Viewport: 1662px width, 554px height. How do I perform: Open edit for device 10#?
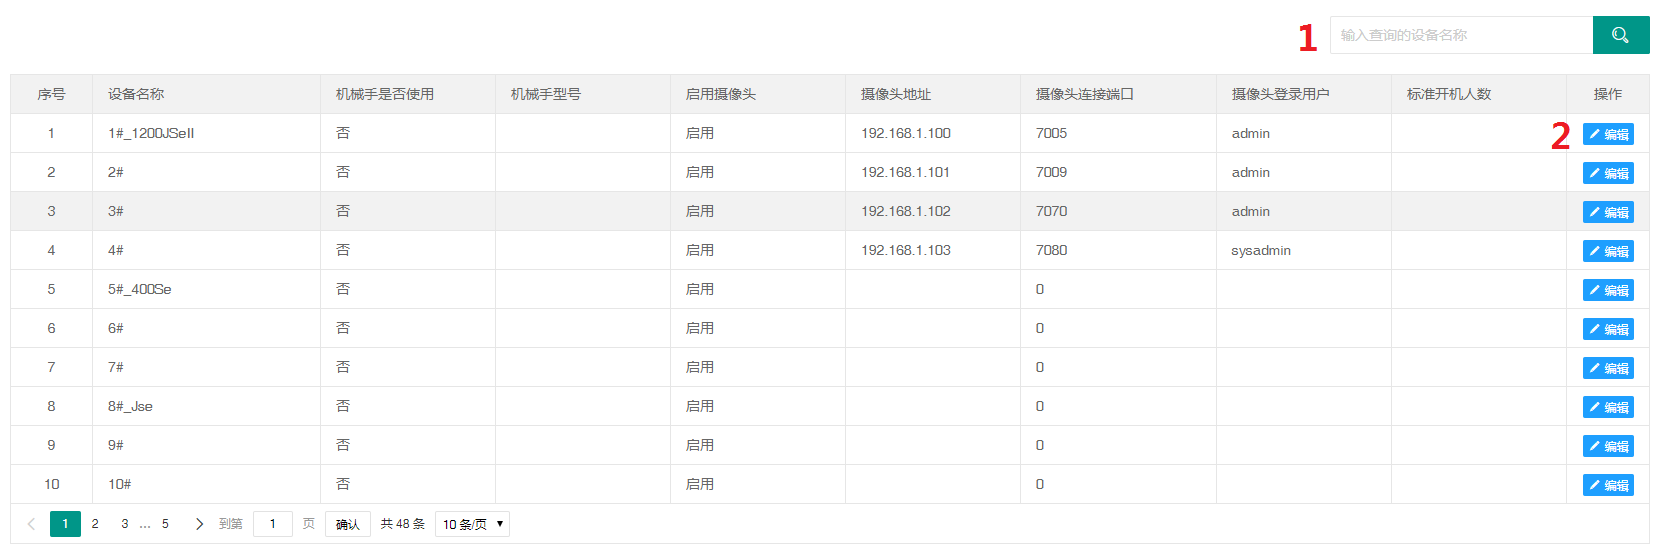(1608, 485)
